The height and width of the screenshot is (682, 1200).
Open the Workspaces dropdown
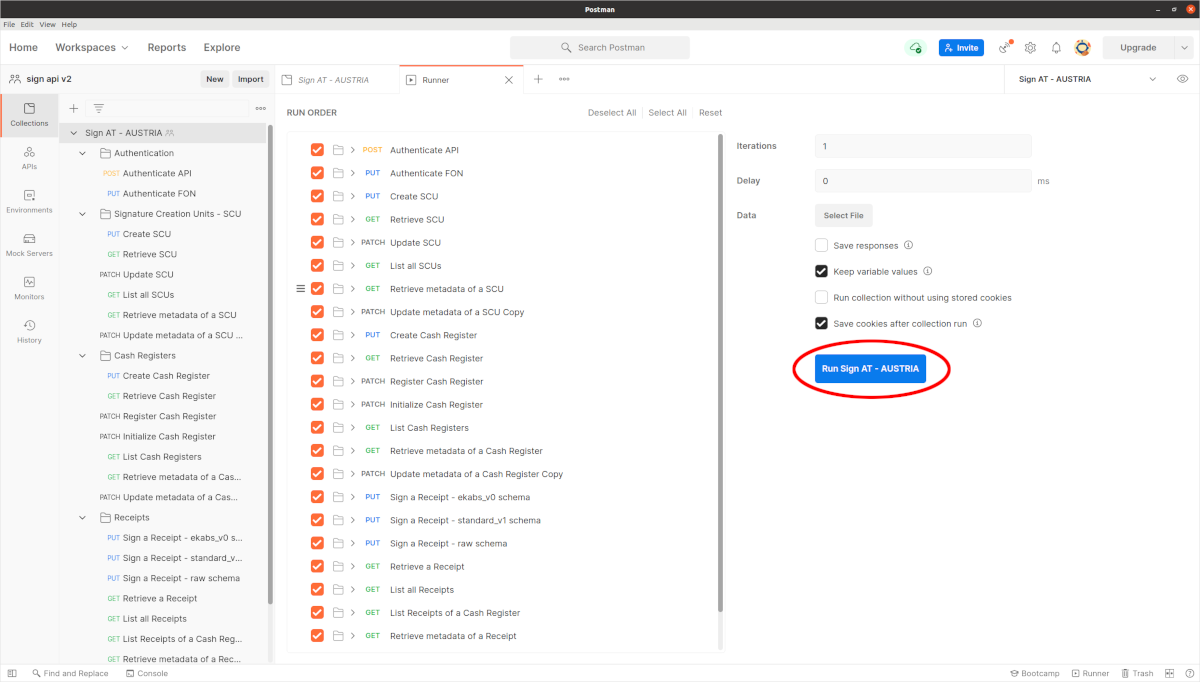(x=92, y=47)
